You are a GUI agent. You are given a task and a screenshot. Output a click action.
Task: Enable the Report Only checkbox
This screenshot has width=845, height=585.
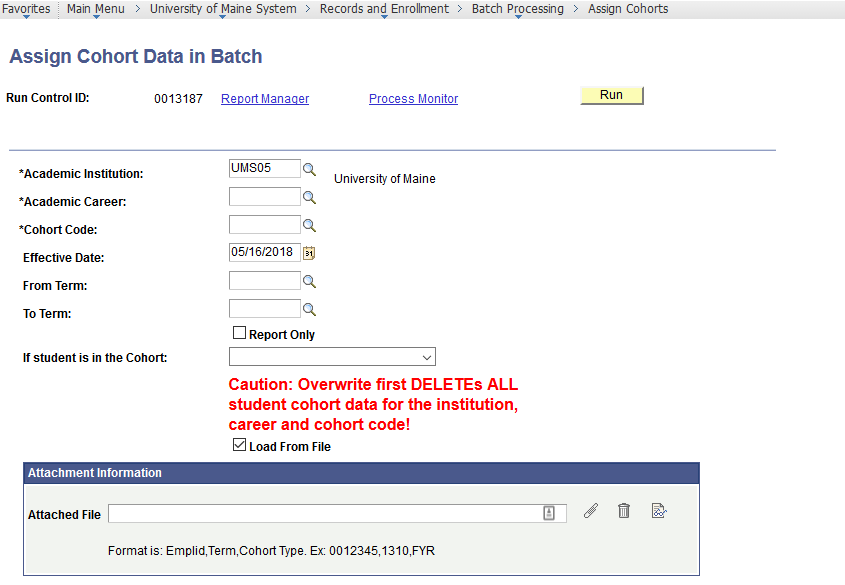[x=239, y=333]
